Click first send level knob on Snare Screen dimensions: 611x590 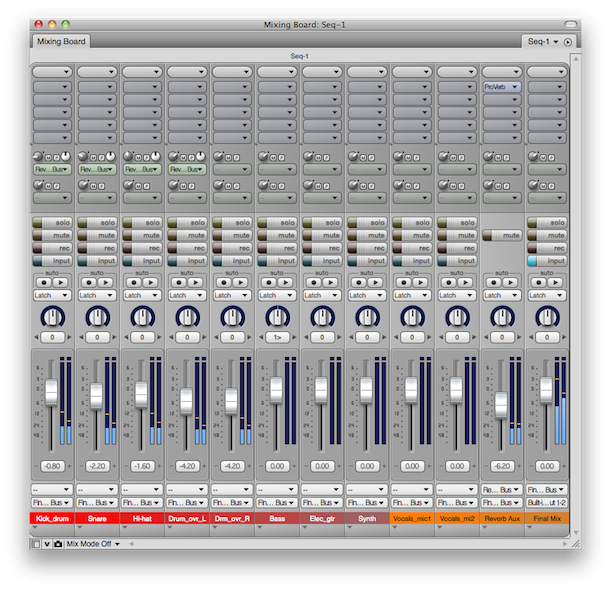tap(83, 157)
